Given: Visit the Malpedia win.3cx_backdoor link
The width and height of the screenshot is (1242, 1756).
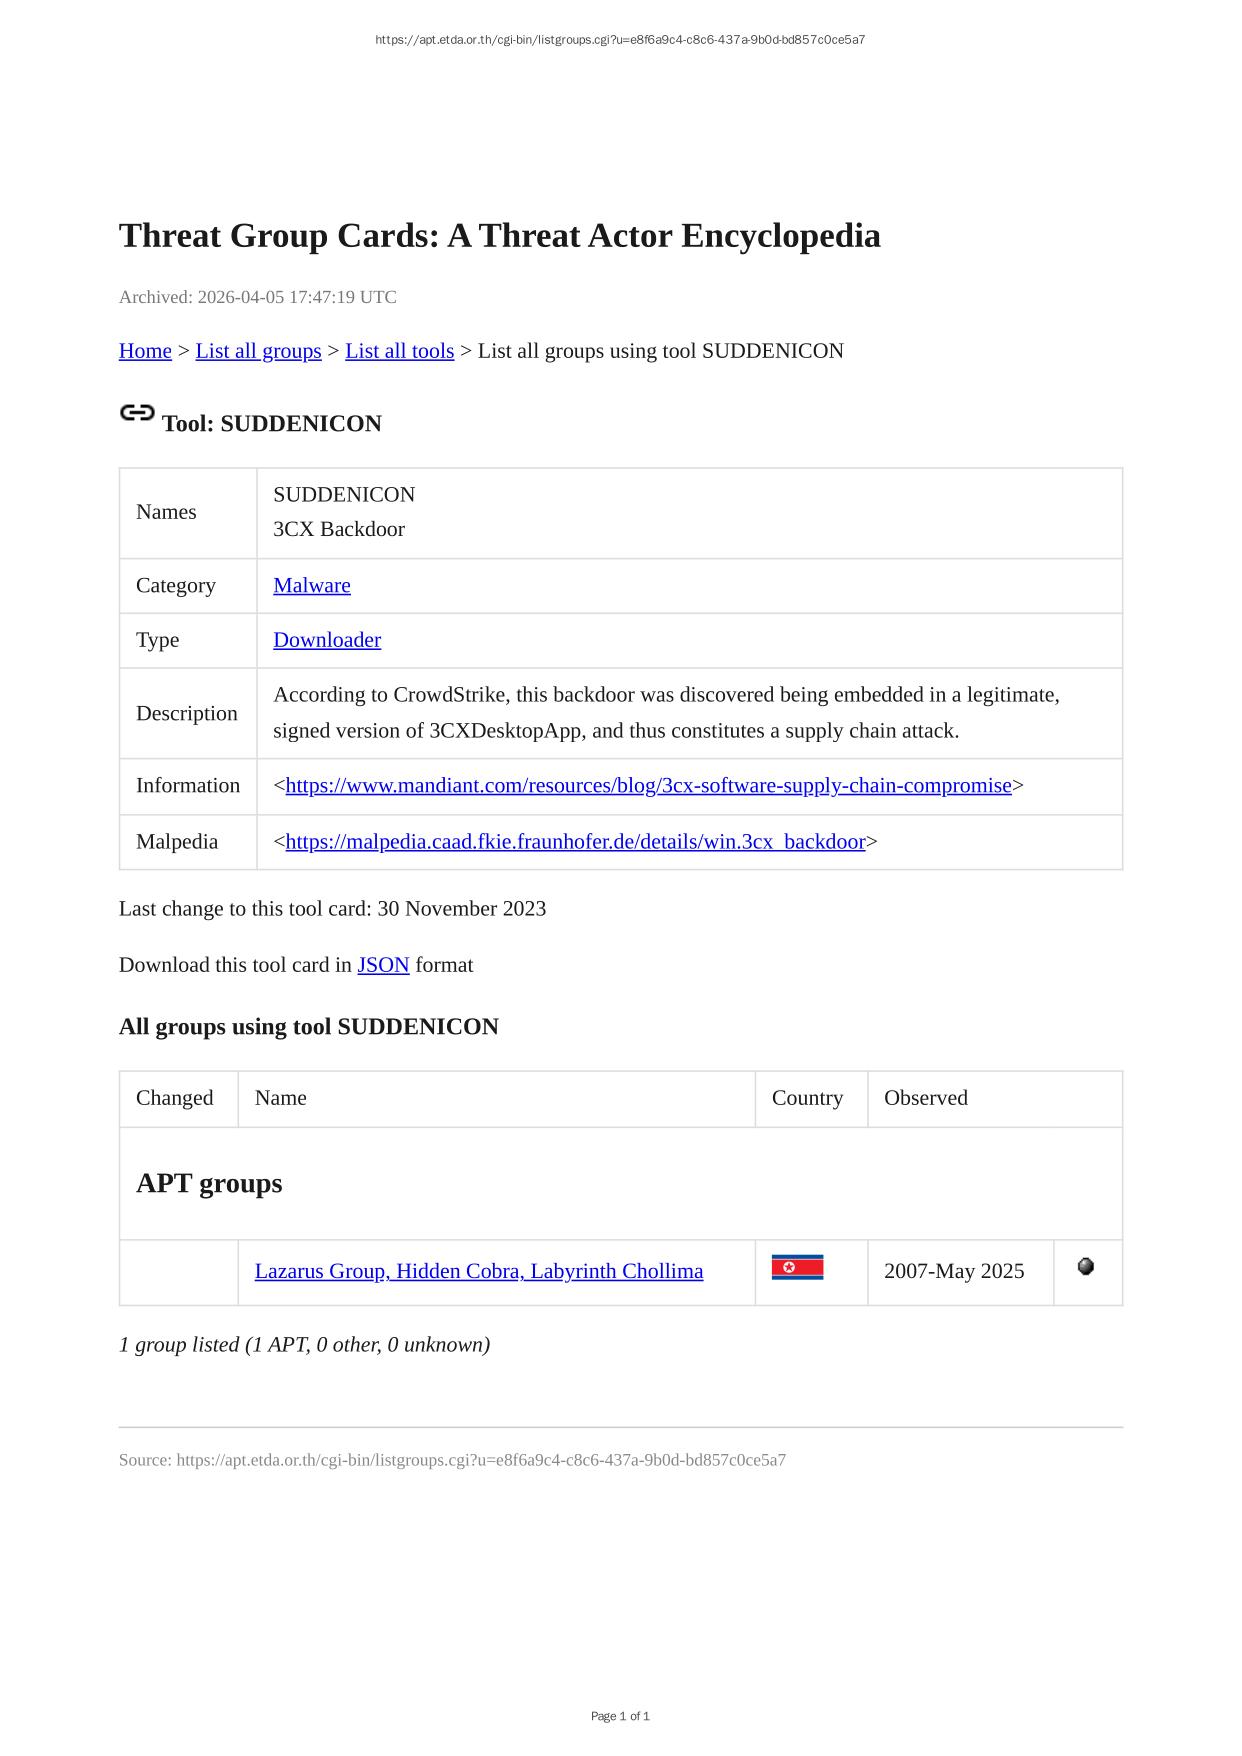Looking at the screenshot, I should (x=575, y=842).
